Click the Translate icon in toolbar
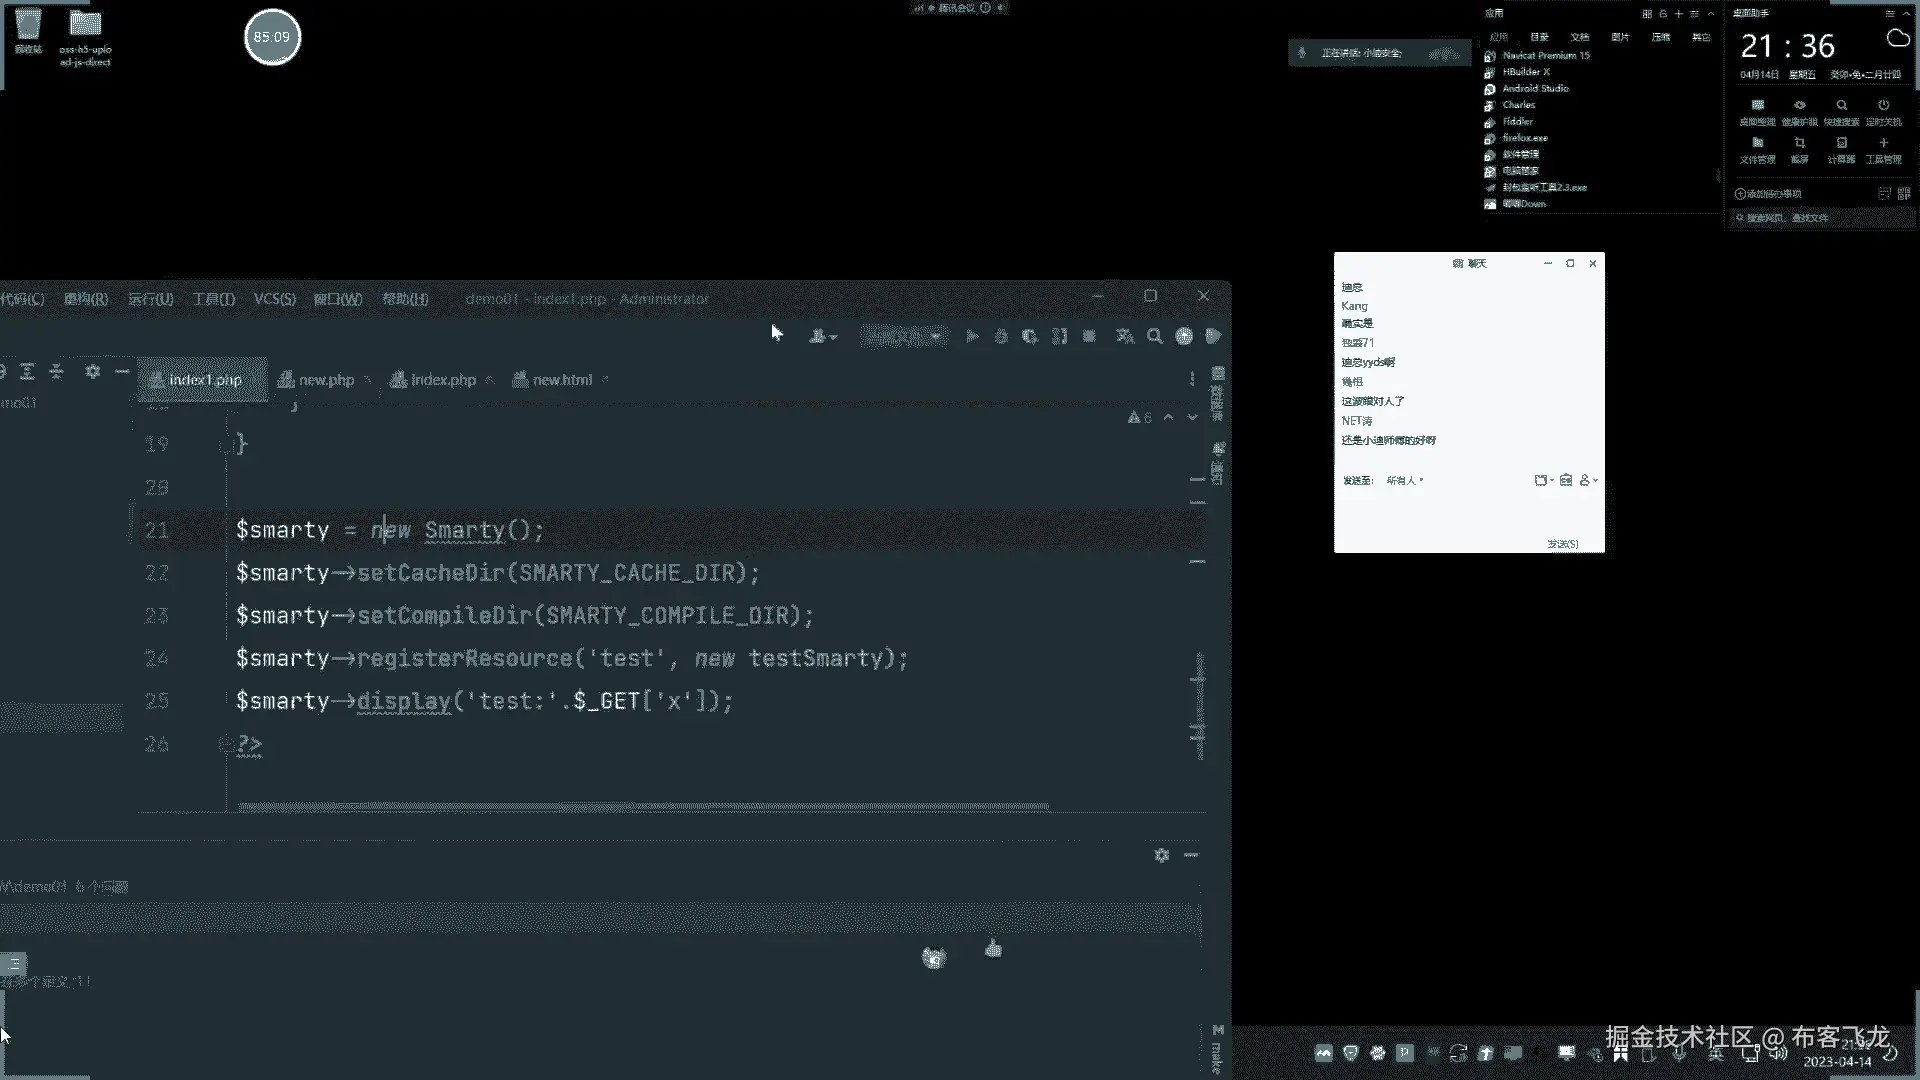1920x1080 pixels. point(1125,337)
